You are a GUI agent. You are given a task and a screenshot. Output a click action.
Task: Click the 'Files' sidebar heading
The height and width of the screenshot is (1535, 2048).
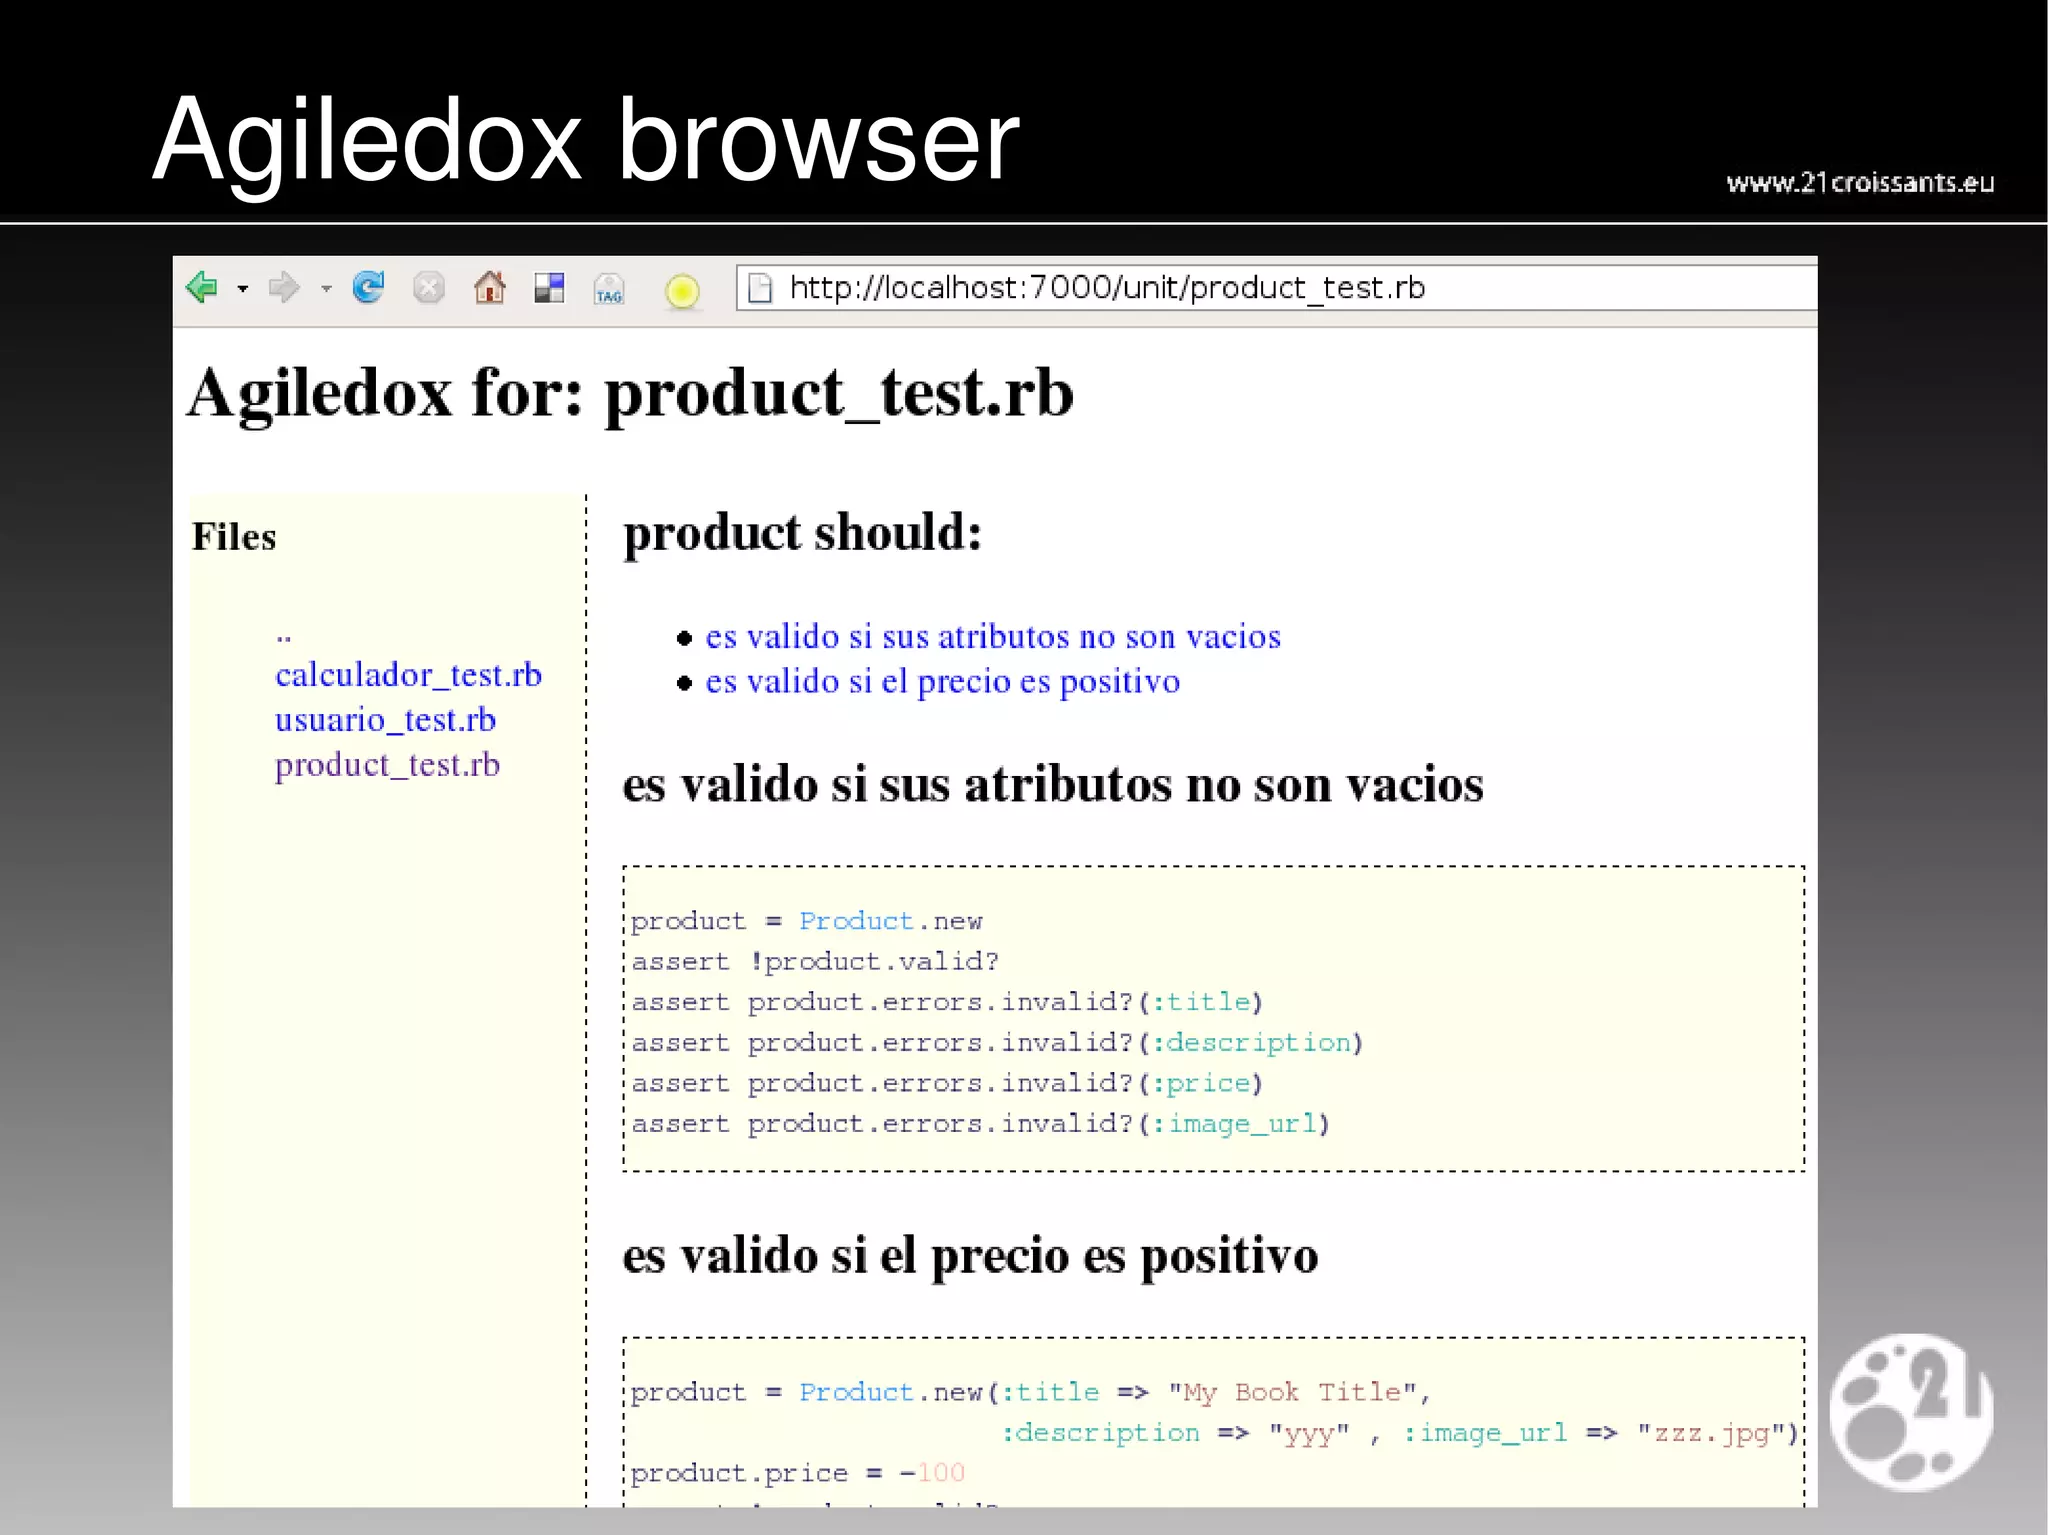pos(234,537)
